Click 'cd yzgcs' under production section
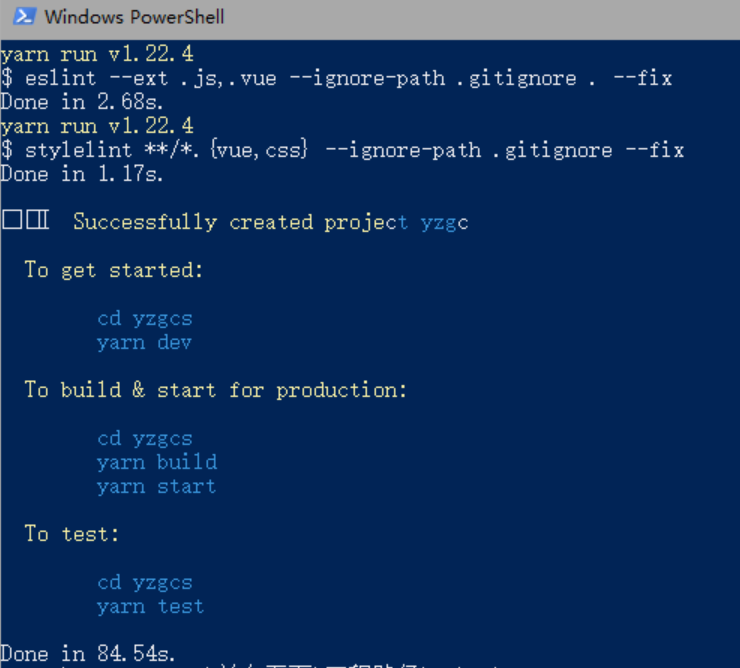Screen dimensions: 740x668 [x=145, y=439]
